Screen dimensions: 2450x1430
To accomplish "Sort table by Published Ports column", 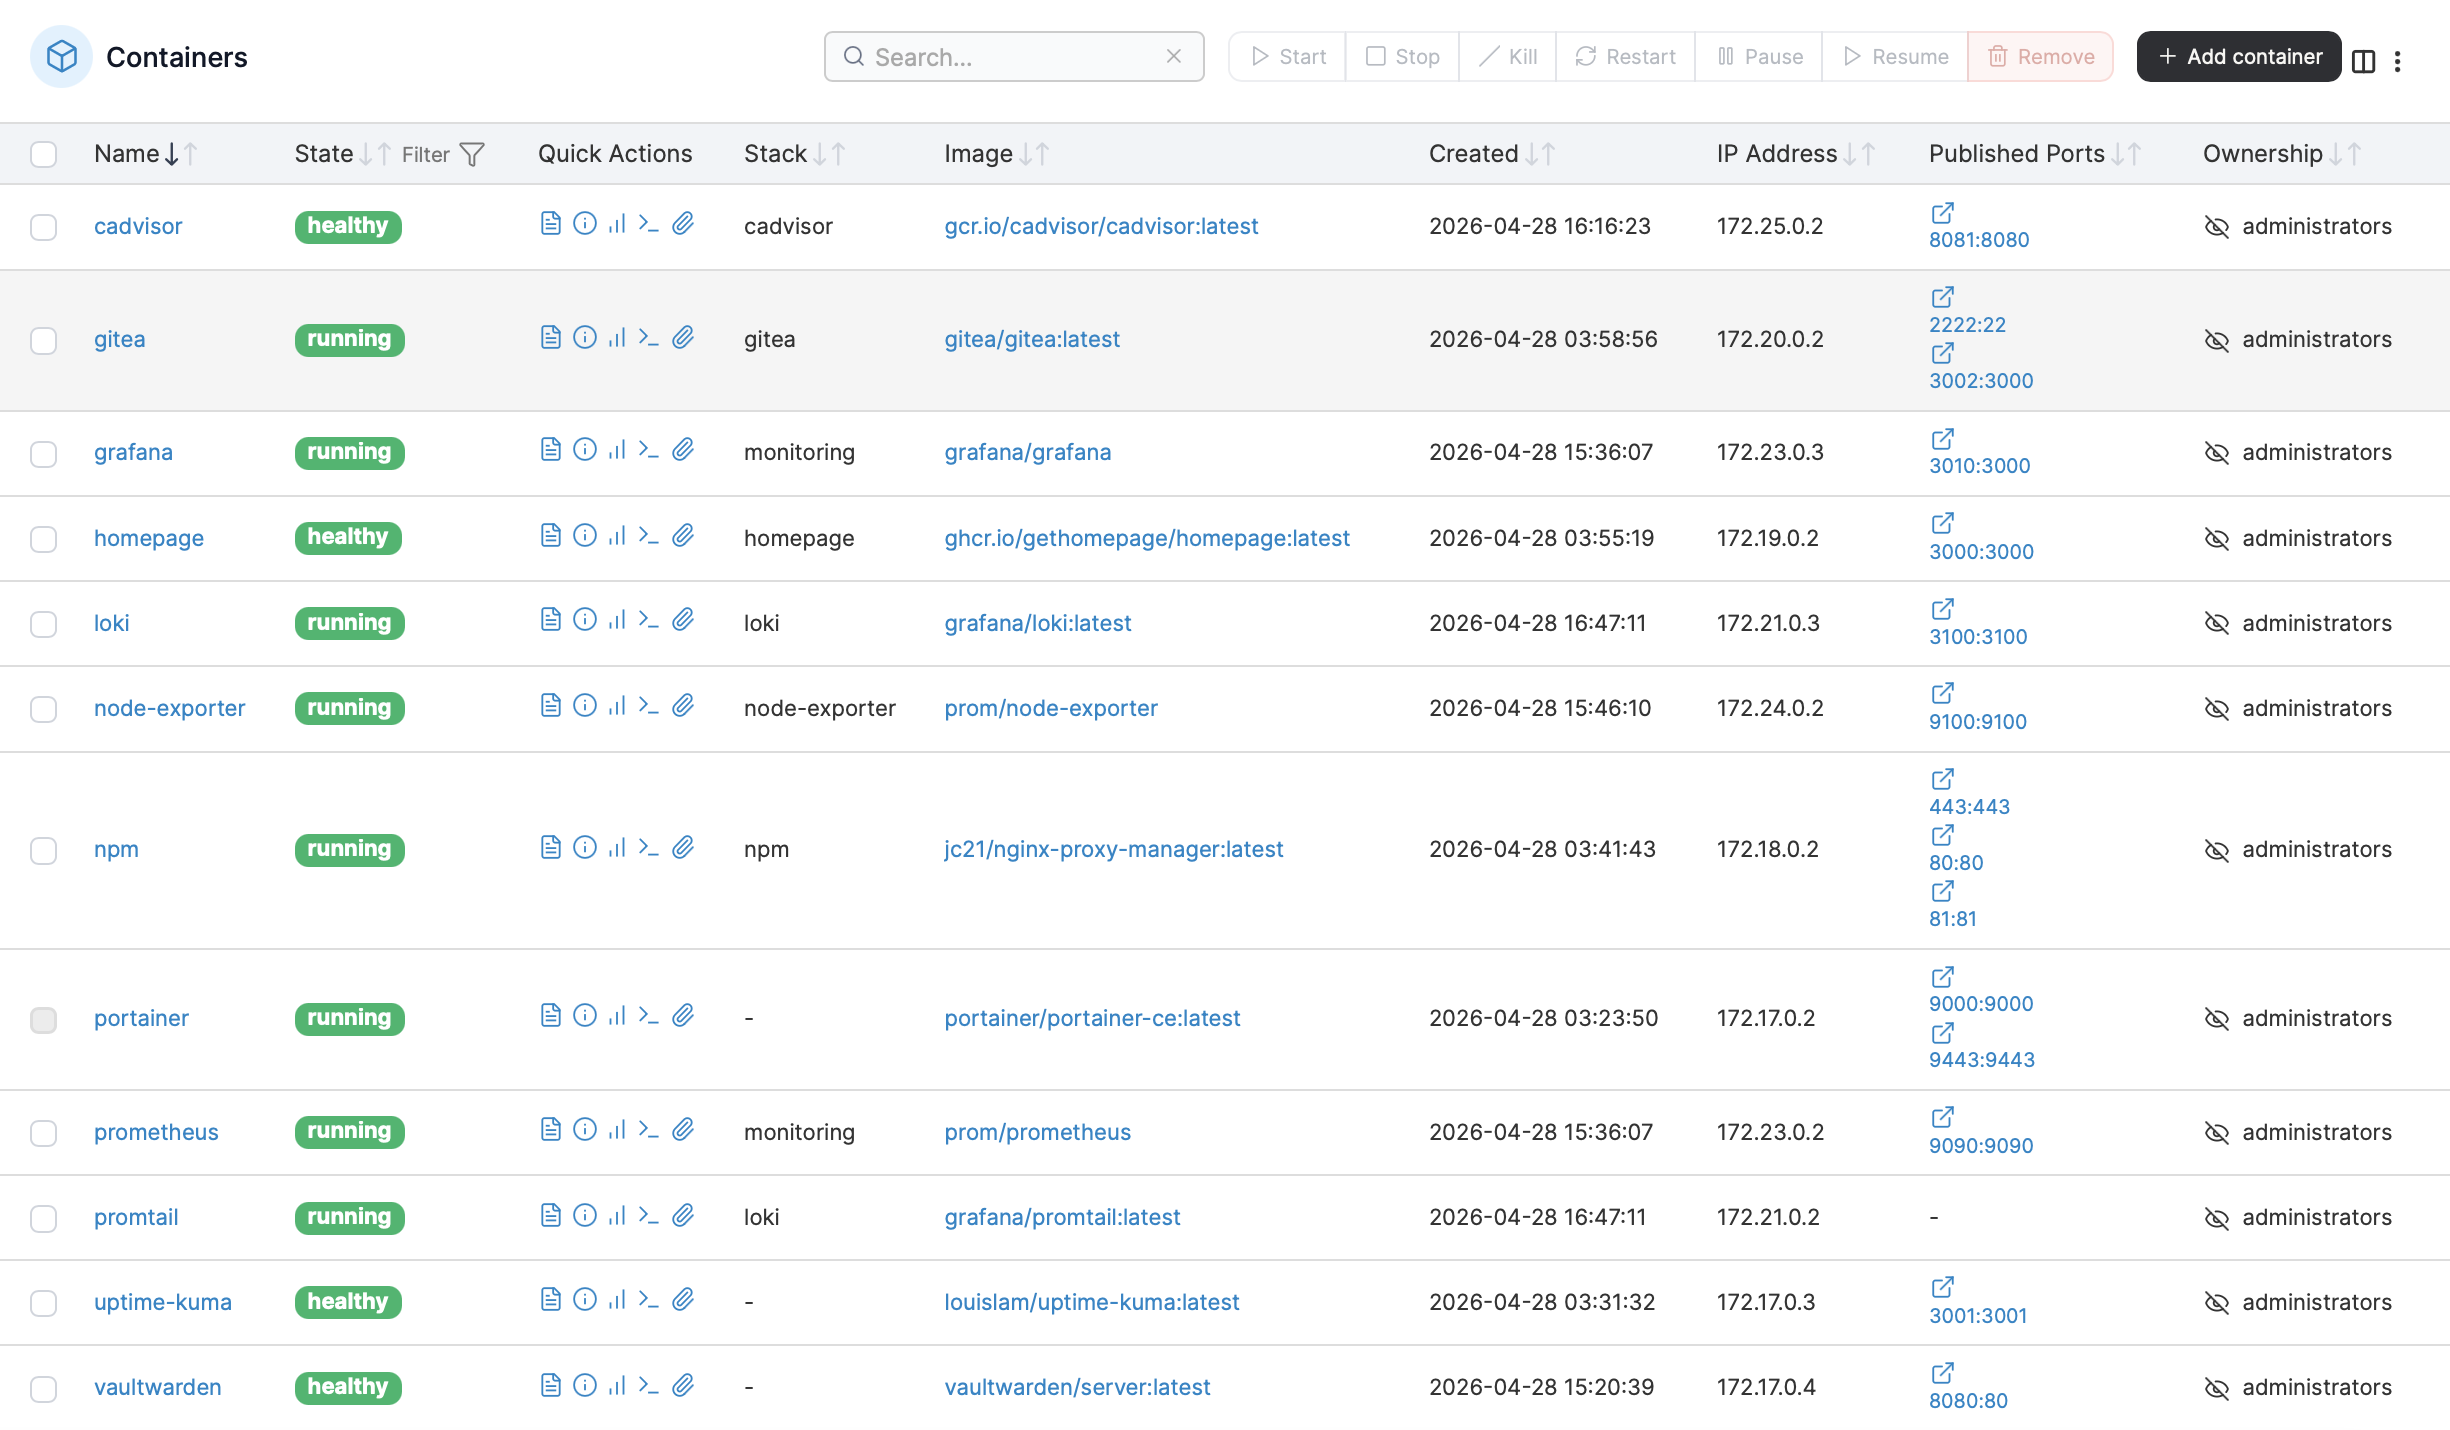I will coord(2034,154).
